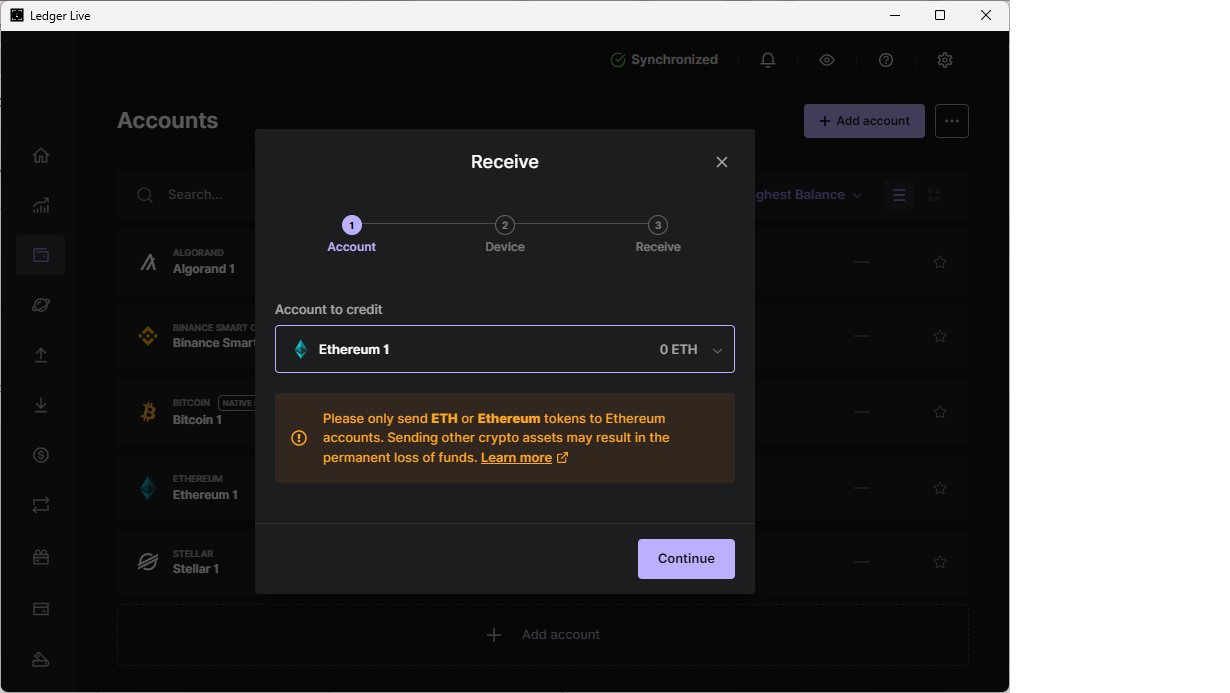Open the notifications bell icon
The height and width of the screenshot is (693, 1230).
[x=768, y=60]
